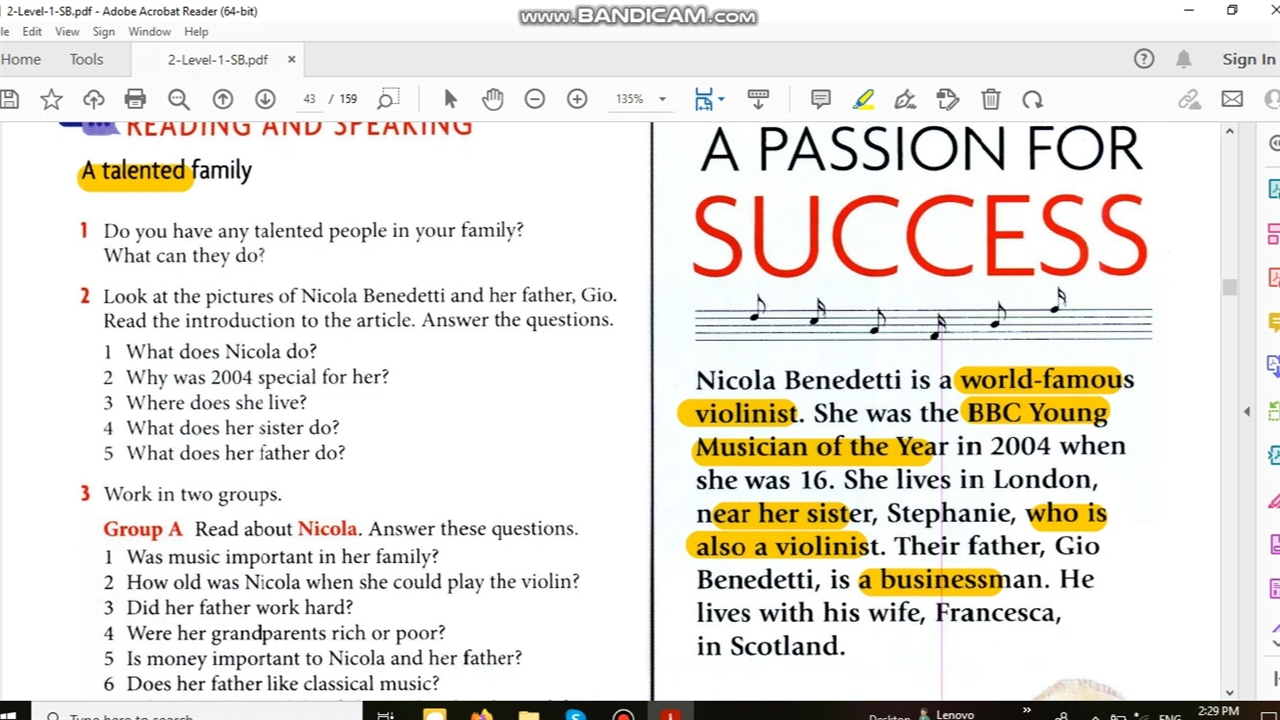Click the Highlight text marker tool

863,99
